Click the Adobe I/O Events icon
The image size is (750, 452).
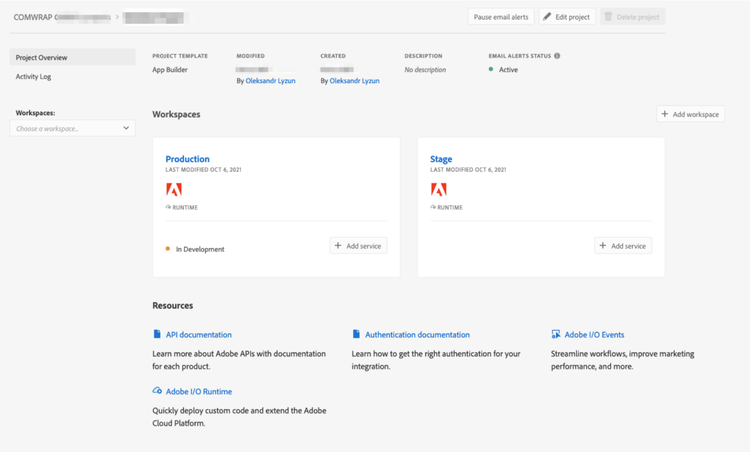556,334
